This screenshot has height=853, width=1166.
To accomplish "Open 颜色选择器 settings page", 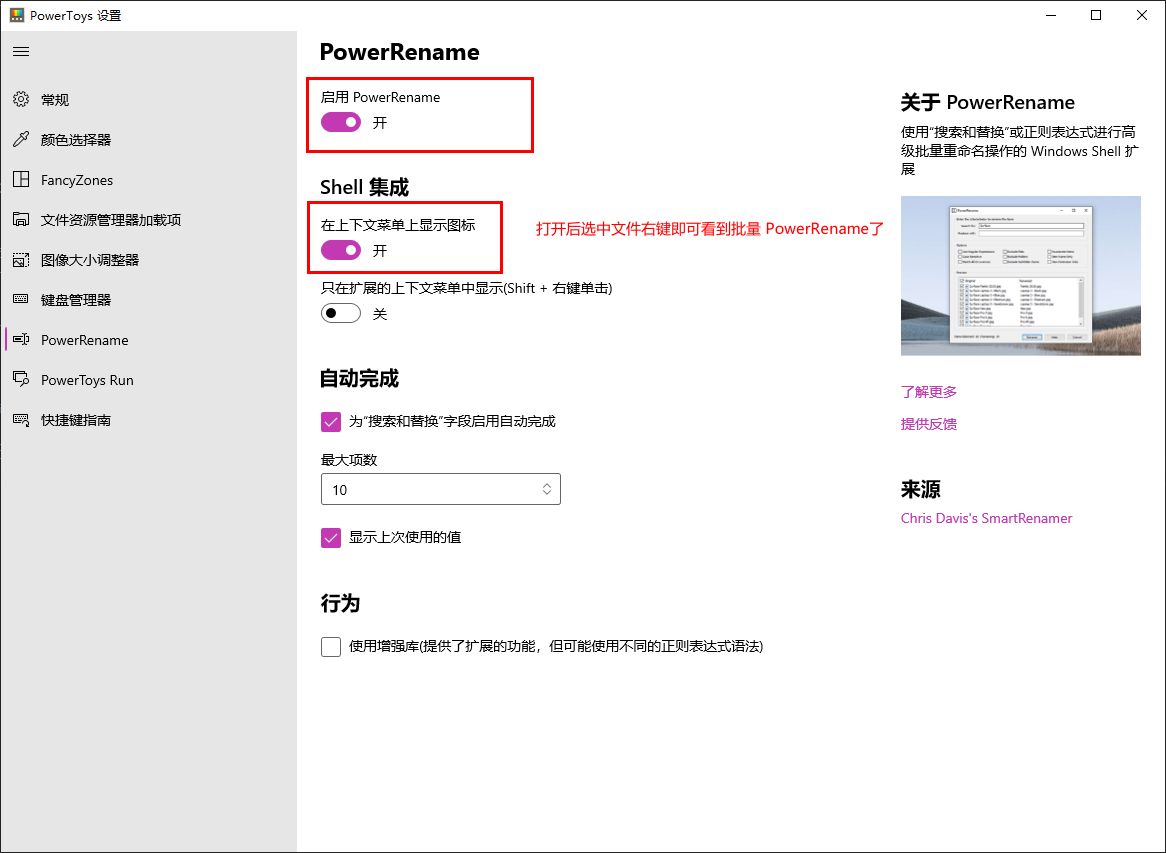I will (76, 140).
